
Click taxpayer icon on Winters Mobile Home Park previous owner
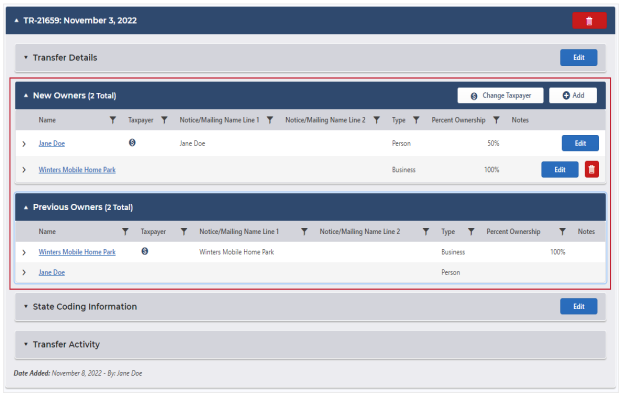(145, 251)
